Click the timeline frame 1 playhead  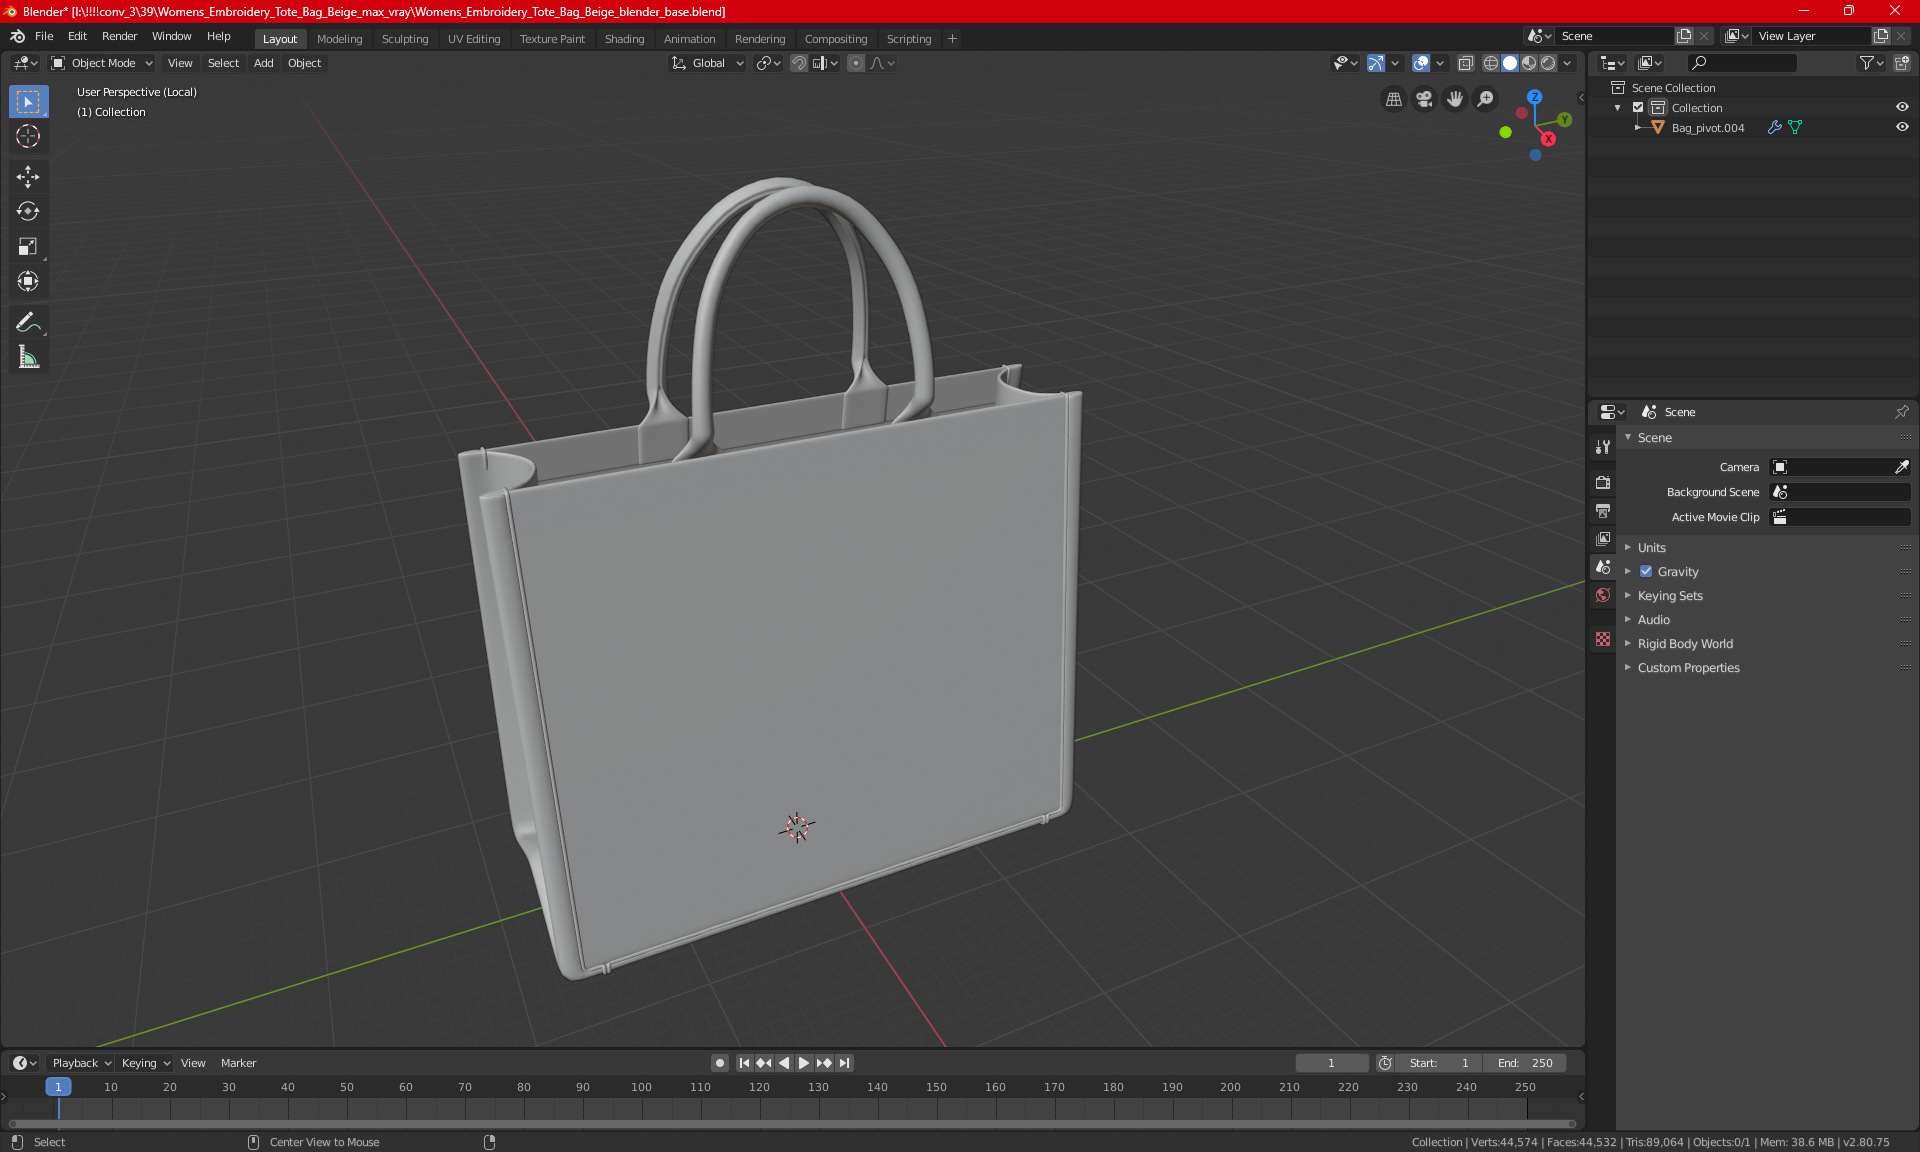pos(58,1087)
